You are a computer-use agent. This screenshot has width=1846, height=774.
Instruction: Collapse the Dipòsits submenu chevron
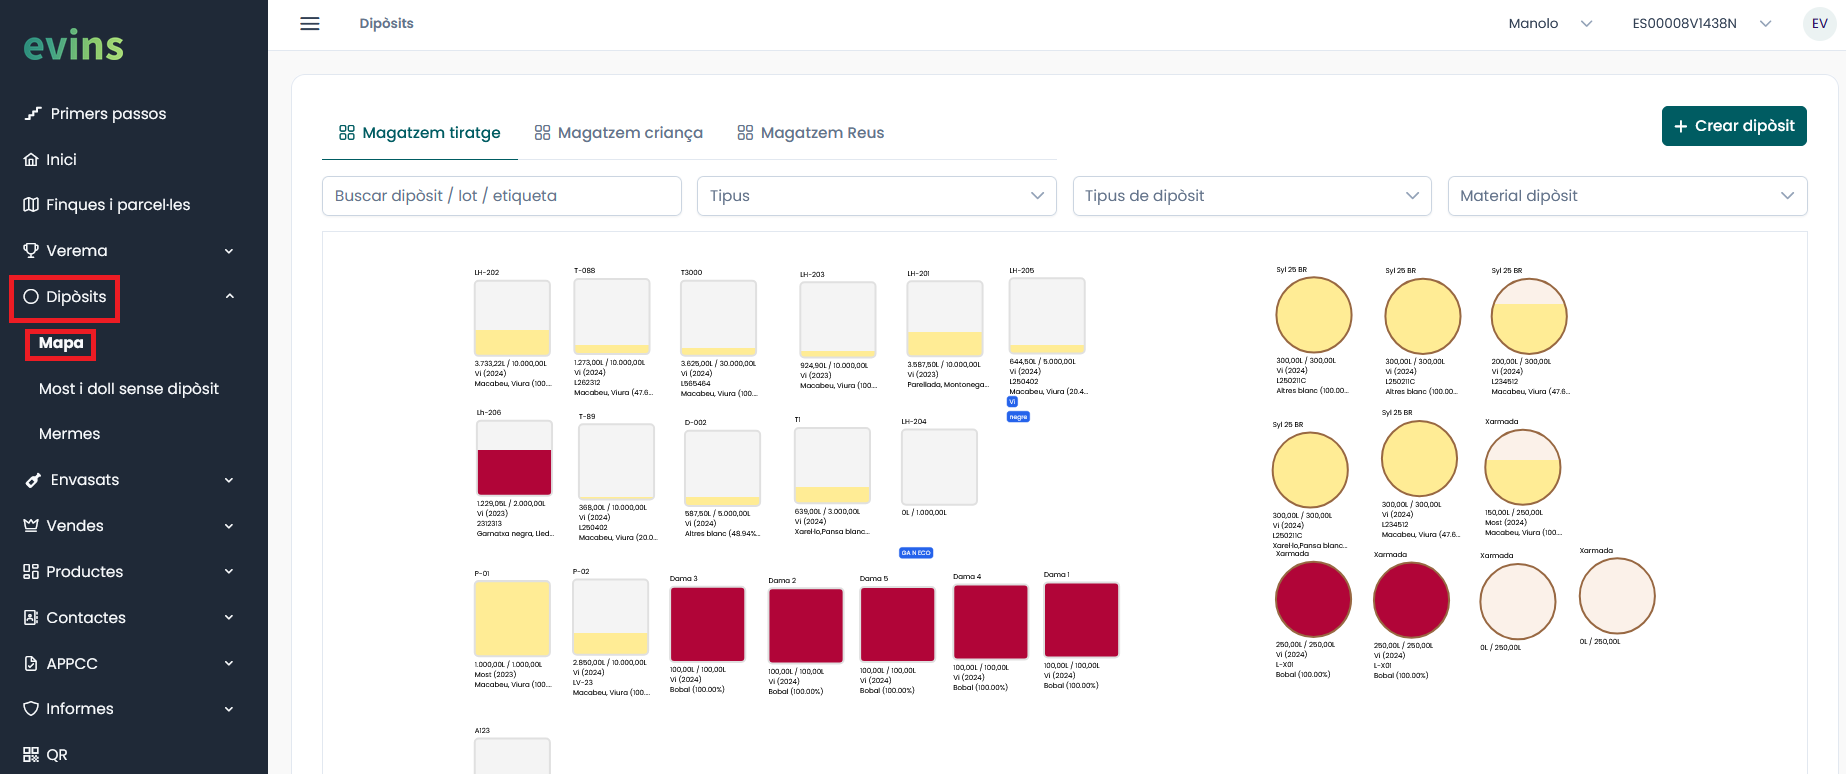click(229, 296)
